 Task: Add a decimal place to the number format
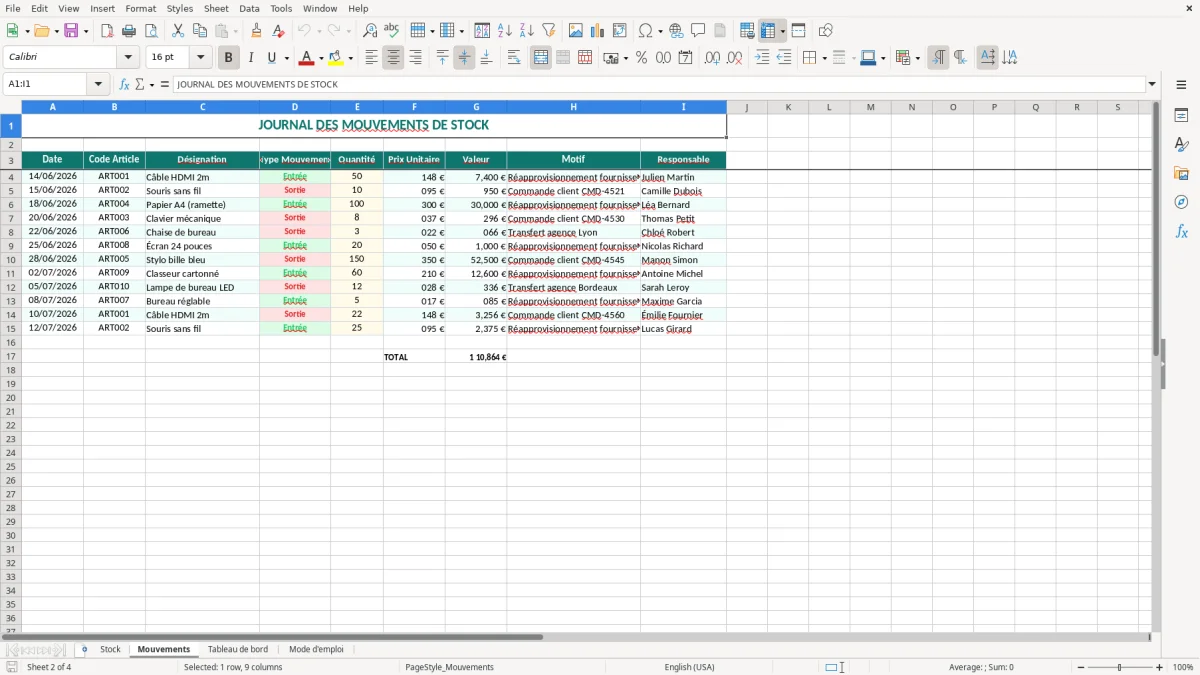[x=712, y=58]
